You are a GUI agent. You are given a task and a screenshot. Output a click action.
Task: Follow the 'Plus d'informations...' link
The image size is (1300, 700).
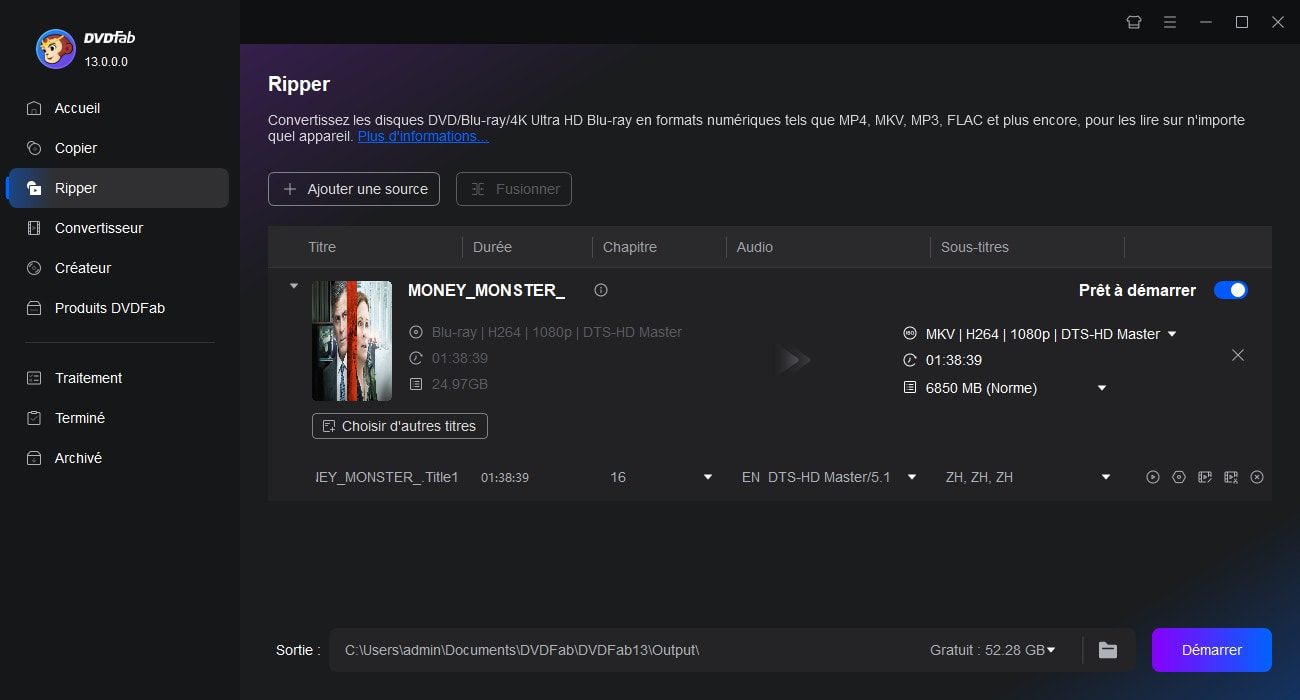(x=423, y=136)
